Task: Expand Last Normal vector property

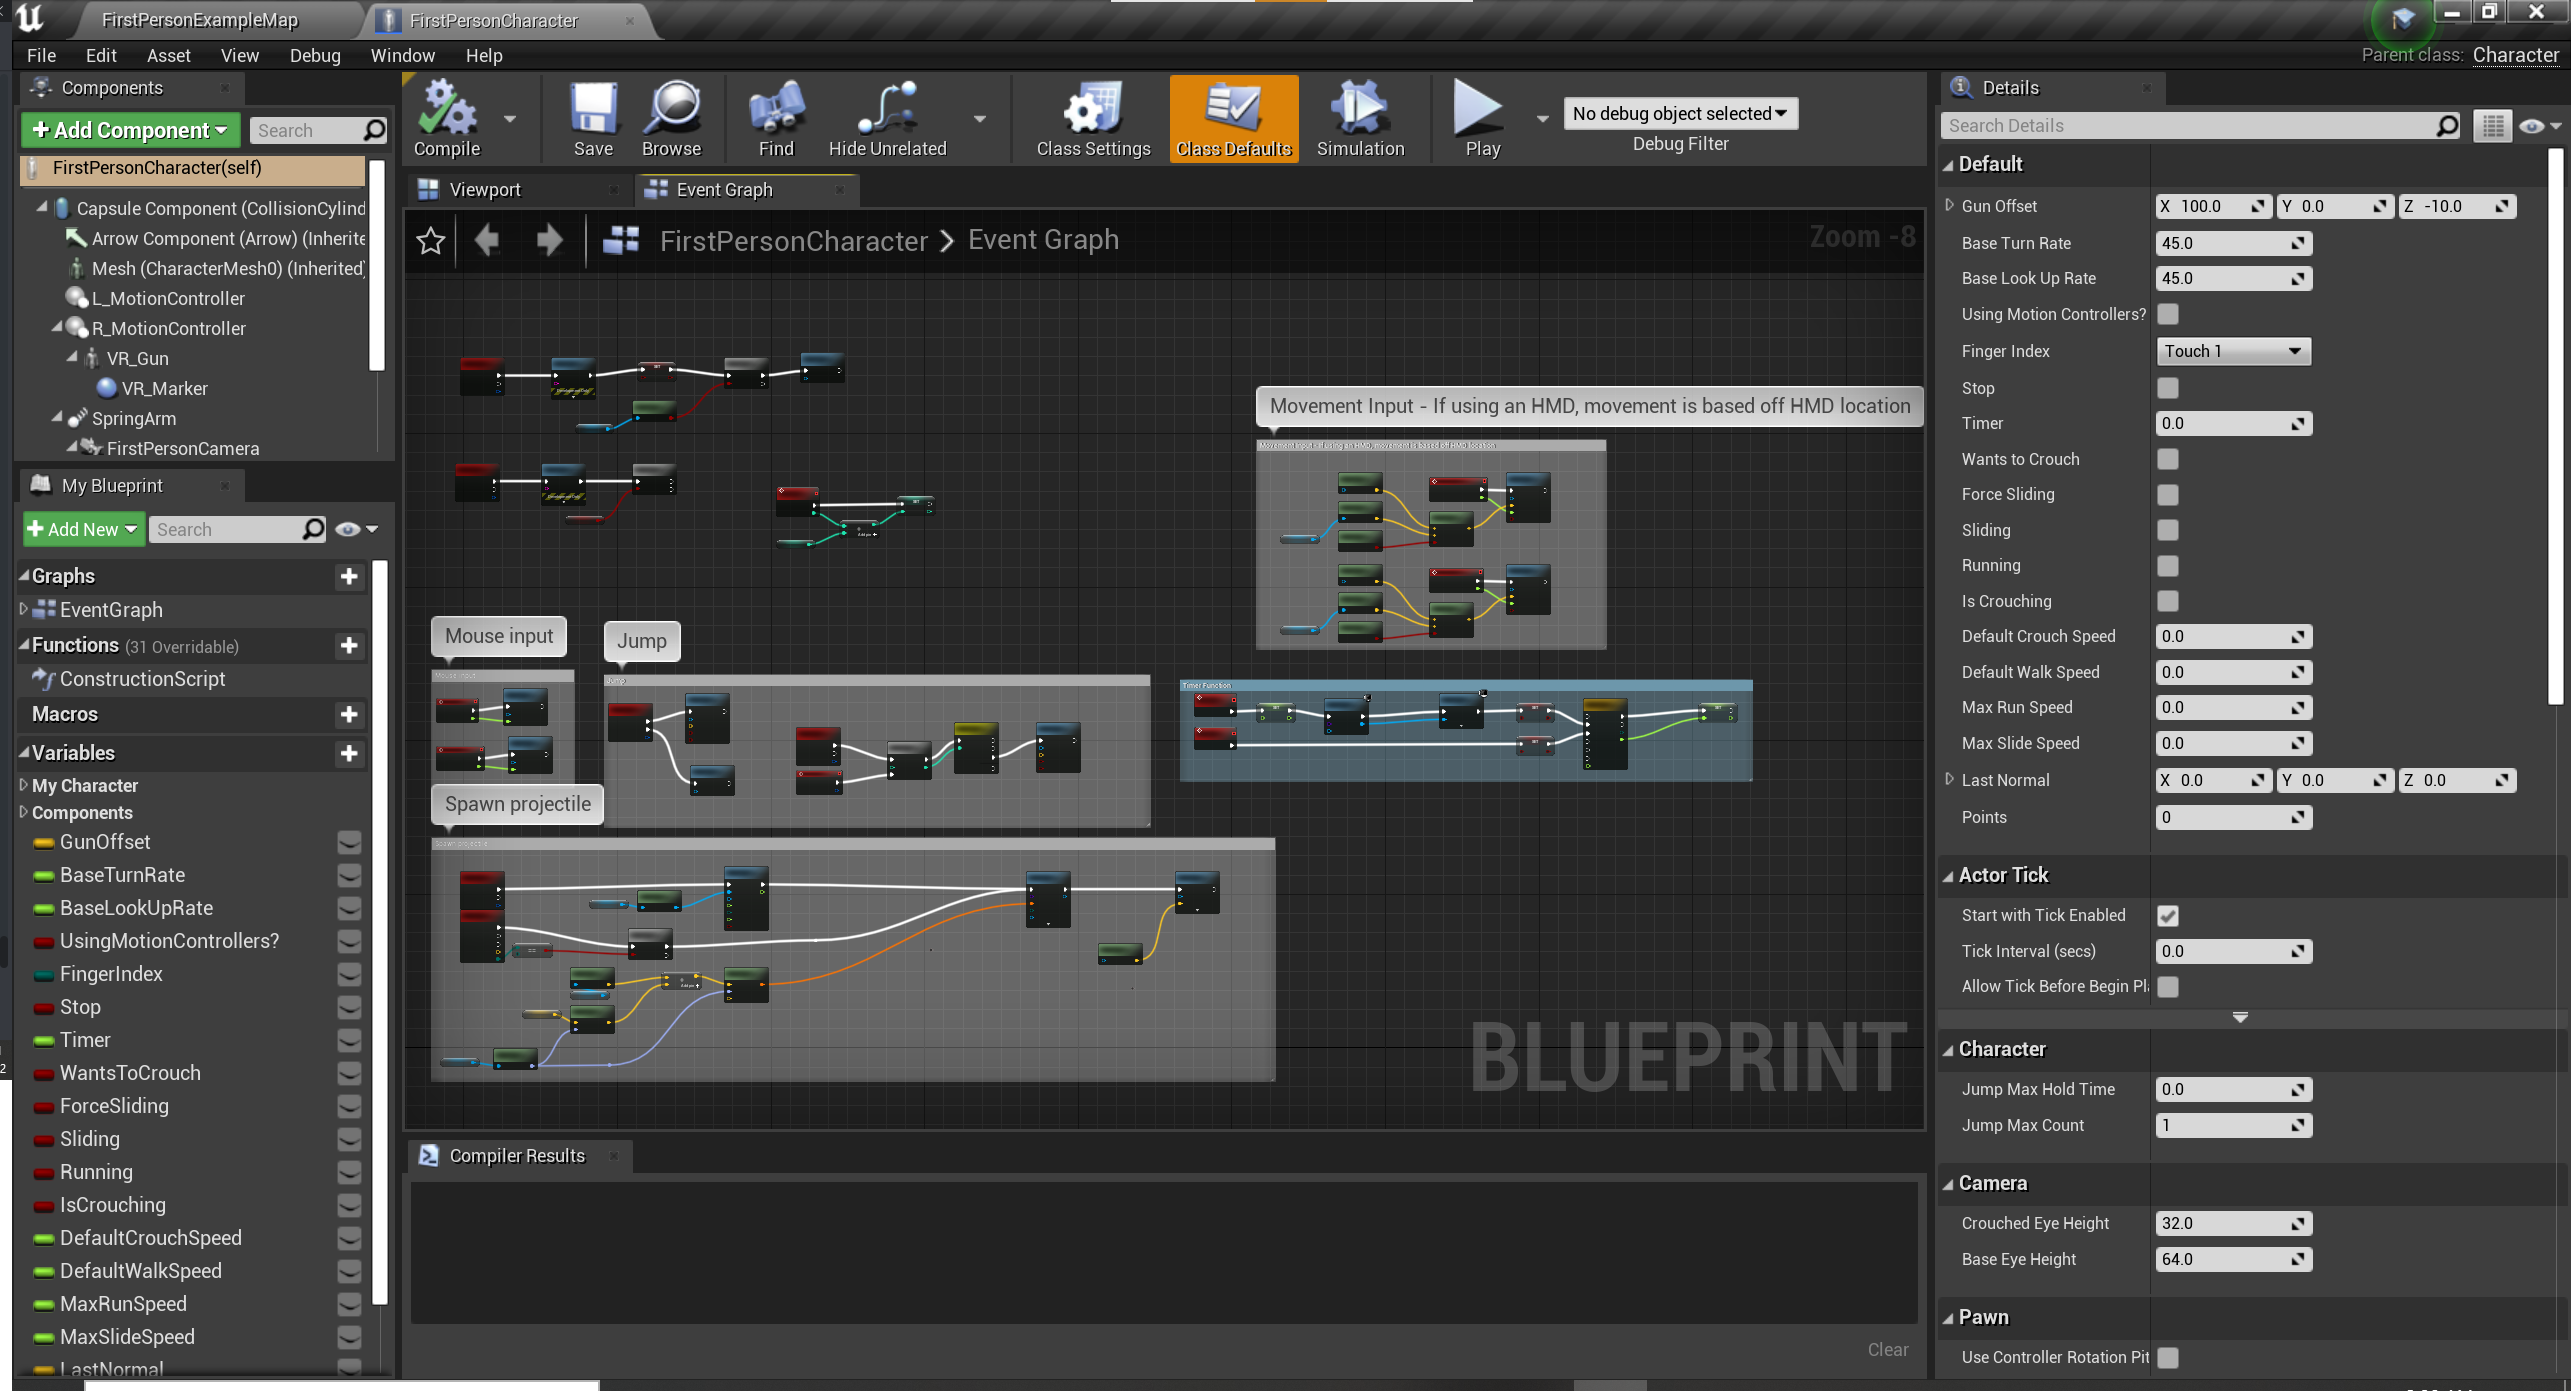Action: (x=1949, y=780)
